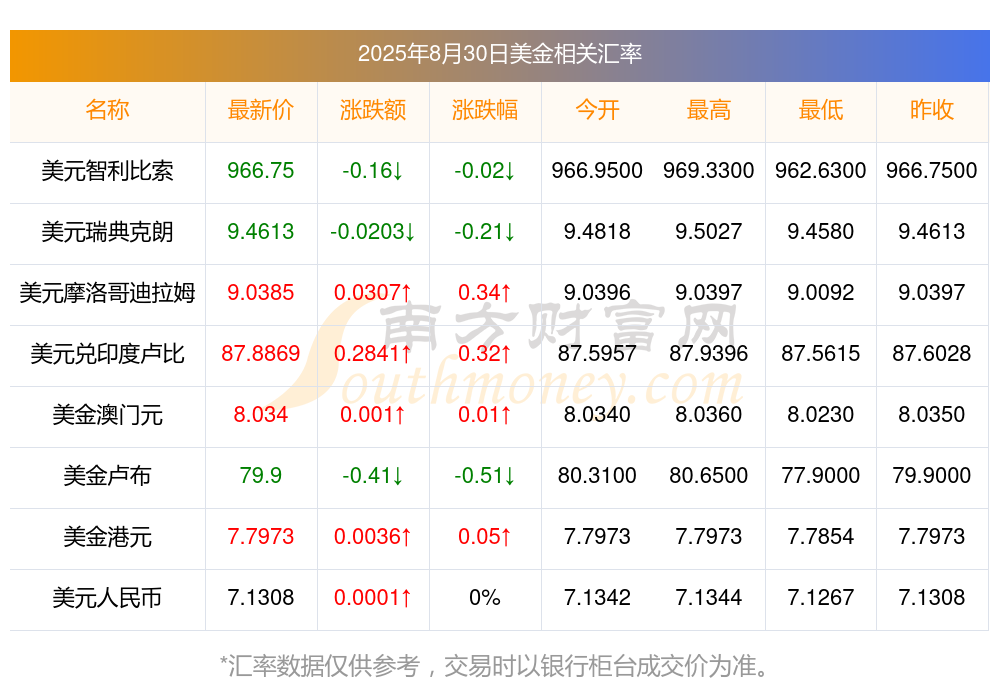The height and width of the screenshot is (698, 1000).
Task: Click low value 9.0092
Action: (x=821, y=293)
